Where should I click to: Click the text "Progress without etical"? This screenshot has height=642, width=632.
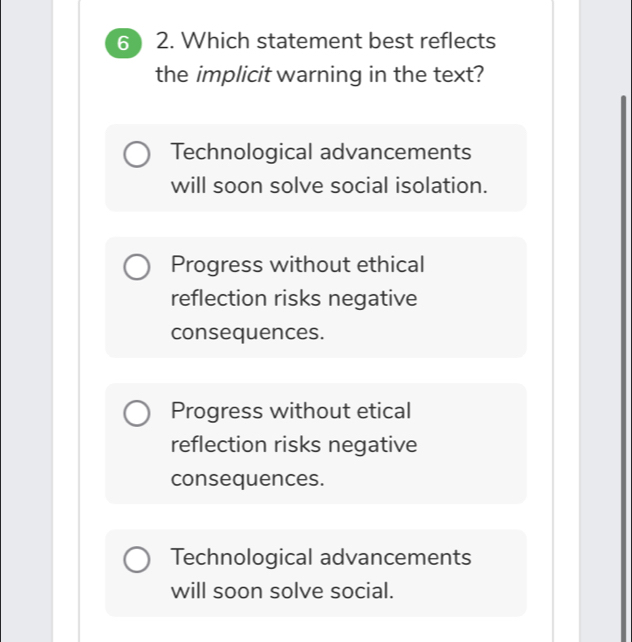(291, 411)
